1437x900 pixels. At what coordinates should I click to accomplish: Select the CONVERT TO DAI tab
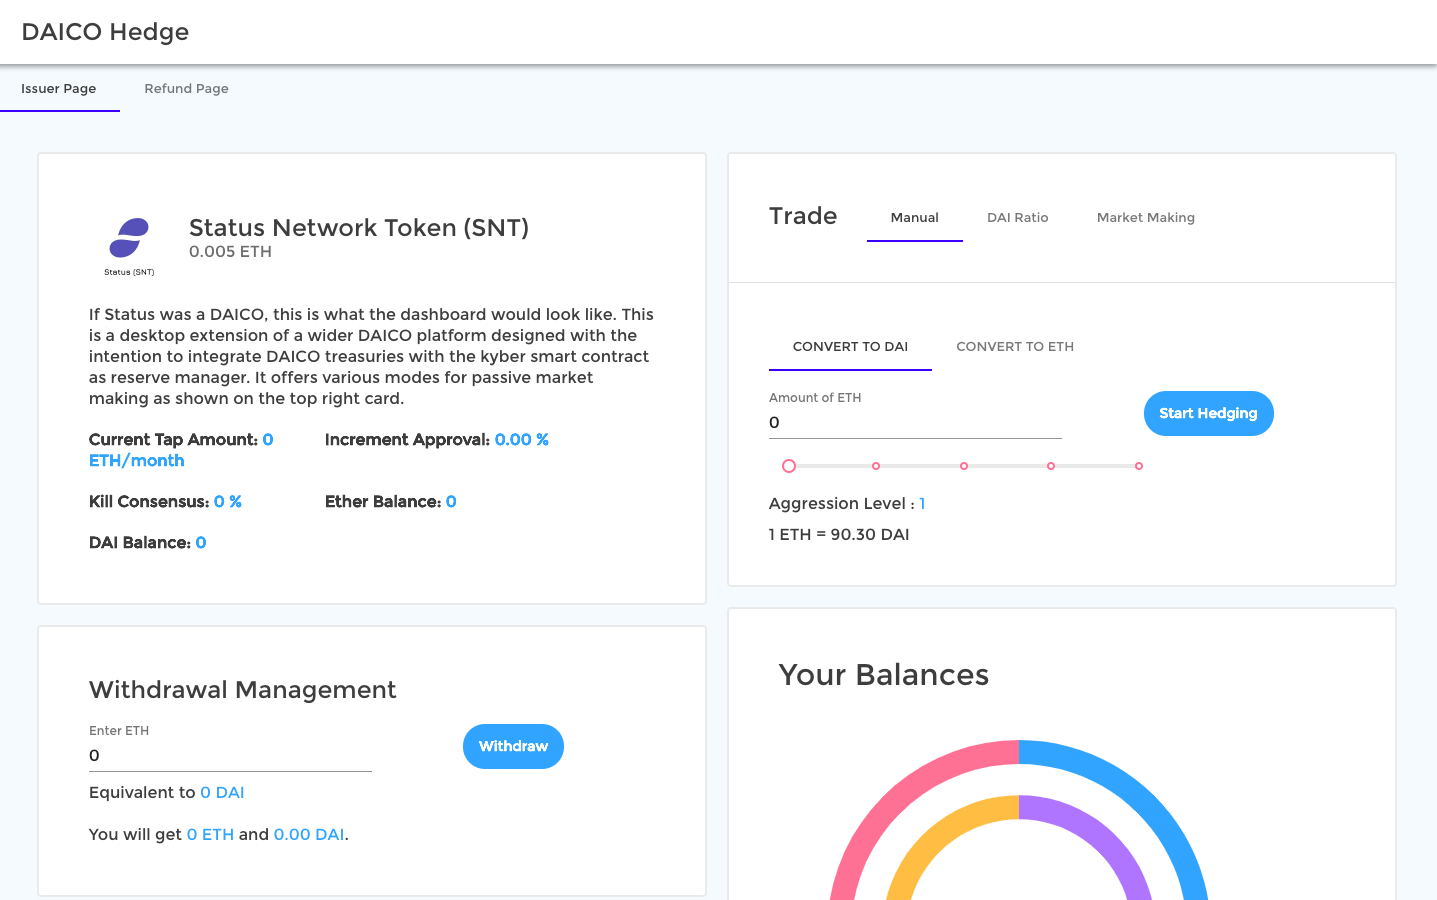click(x=850, y=346)
